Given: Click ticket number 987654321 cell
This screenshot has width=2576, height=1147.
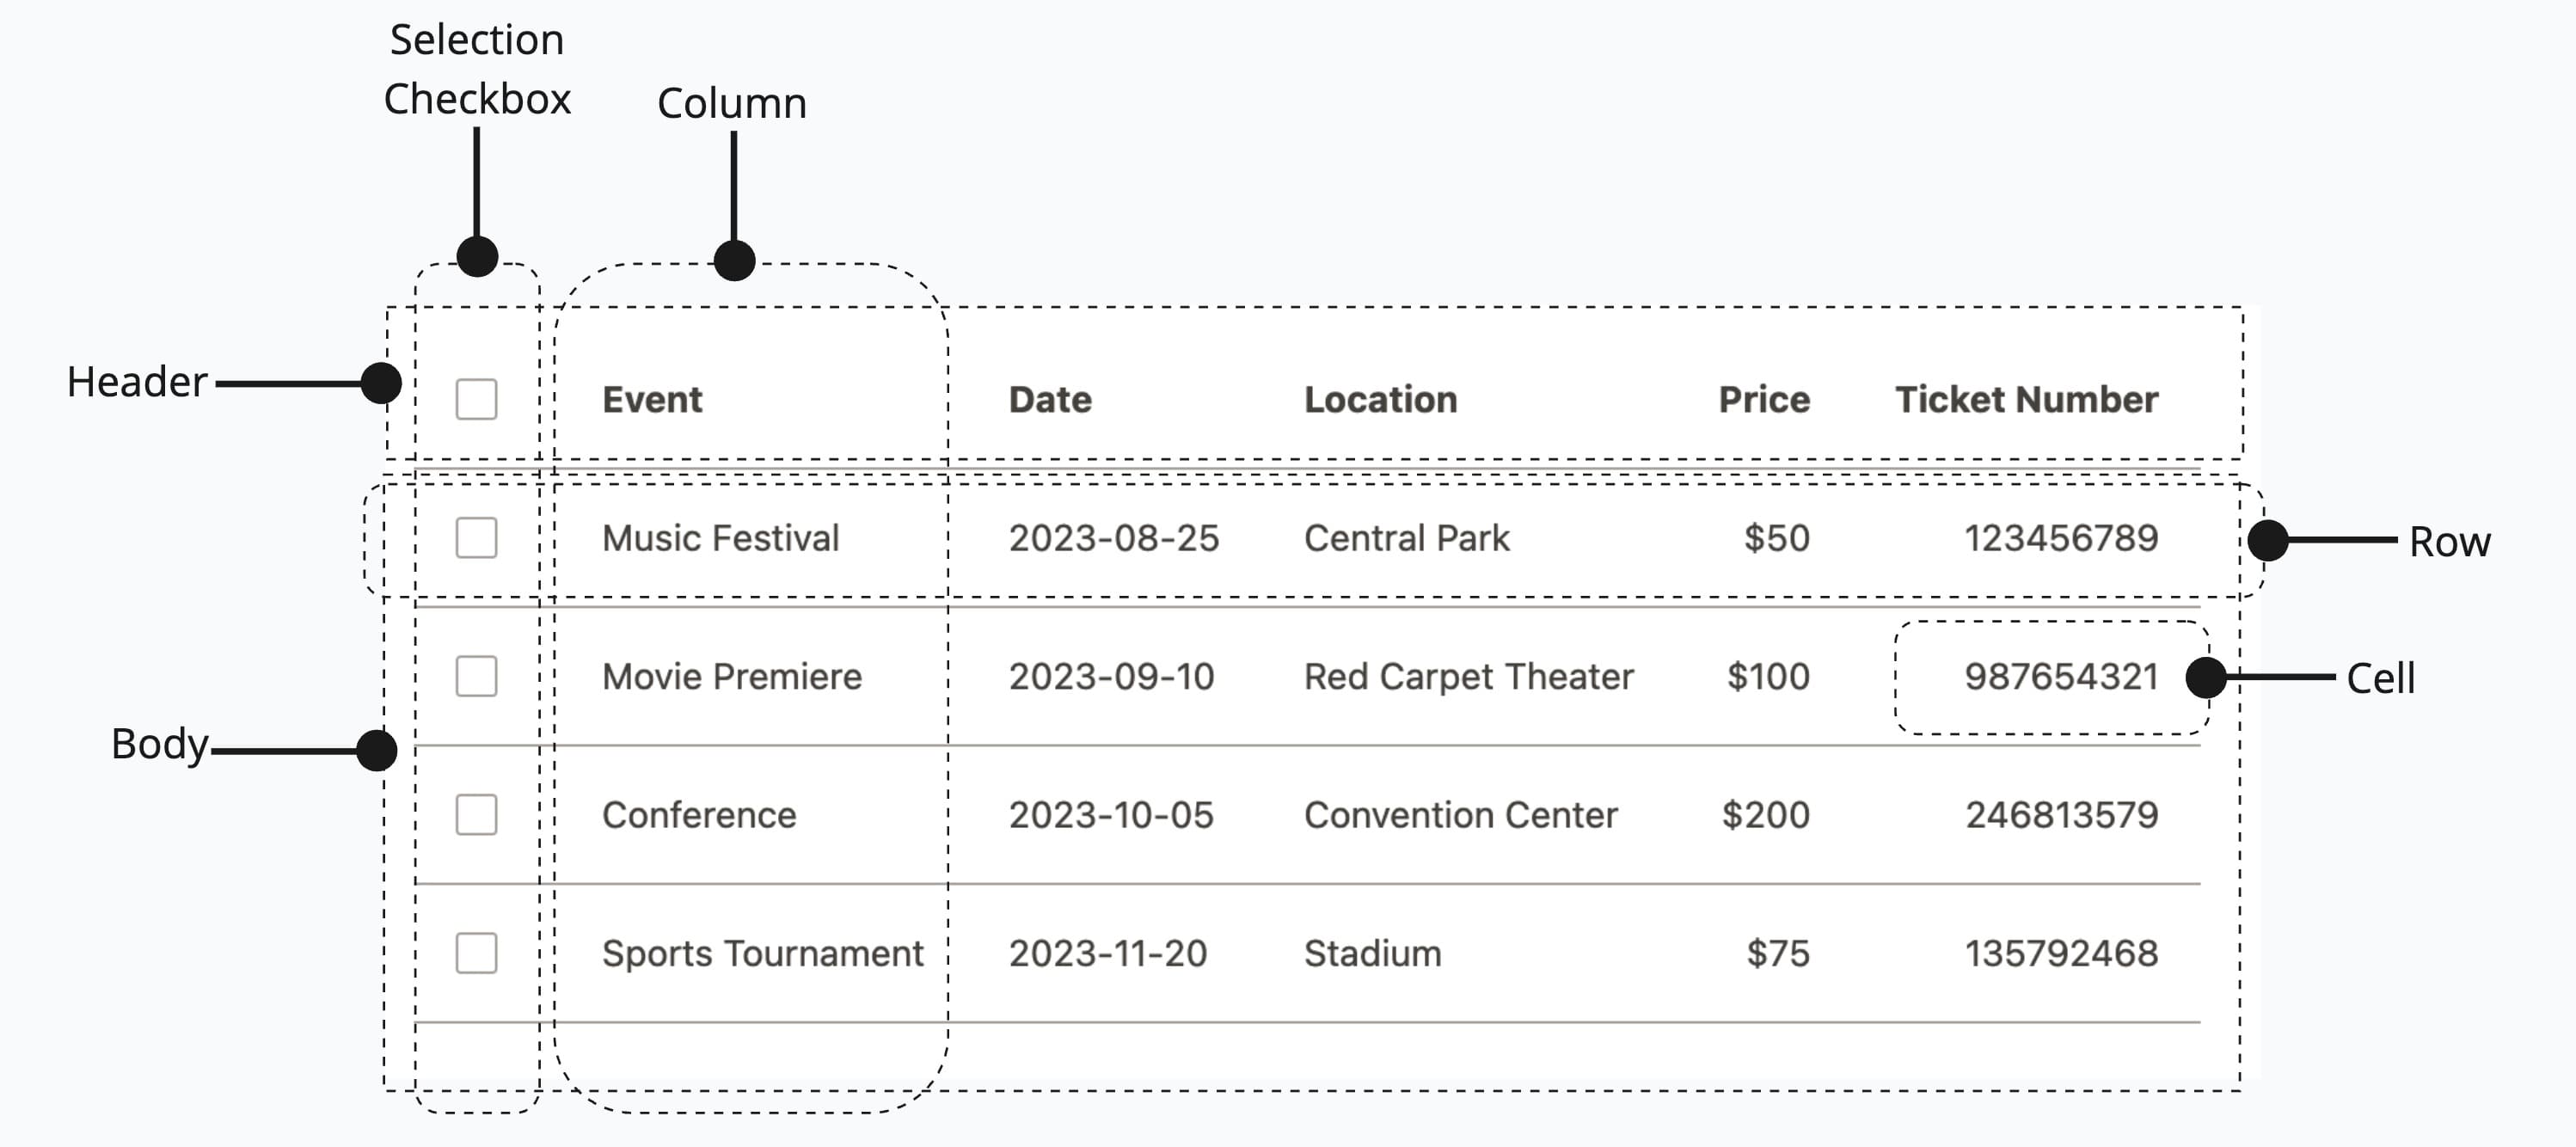Looking at the screenshot, I should pos(2061,677).
